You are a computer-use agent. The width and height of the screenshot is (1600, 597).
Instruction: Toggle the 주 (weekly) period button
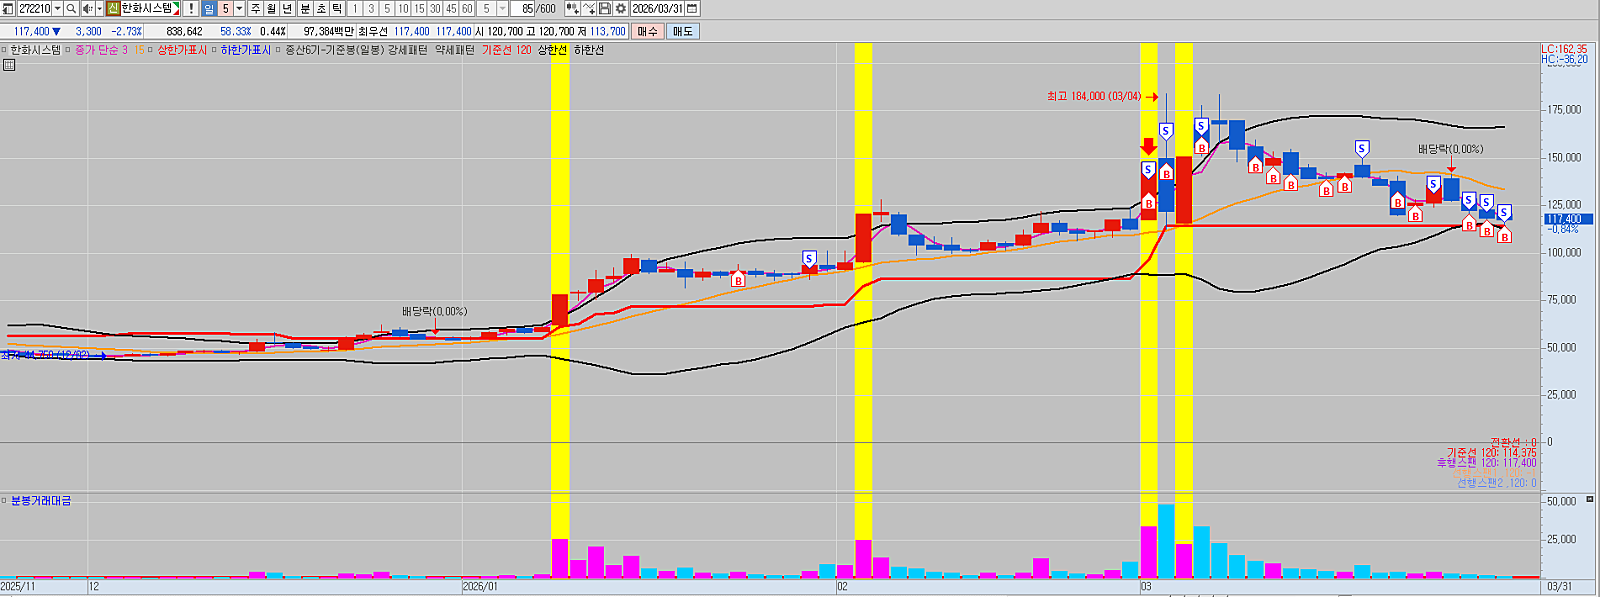[256, 8]
